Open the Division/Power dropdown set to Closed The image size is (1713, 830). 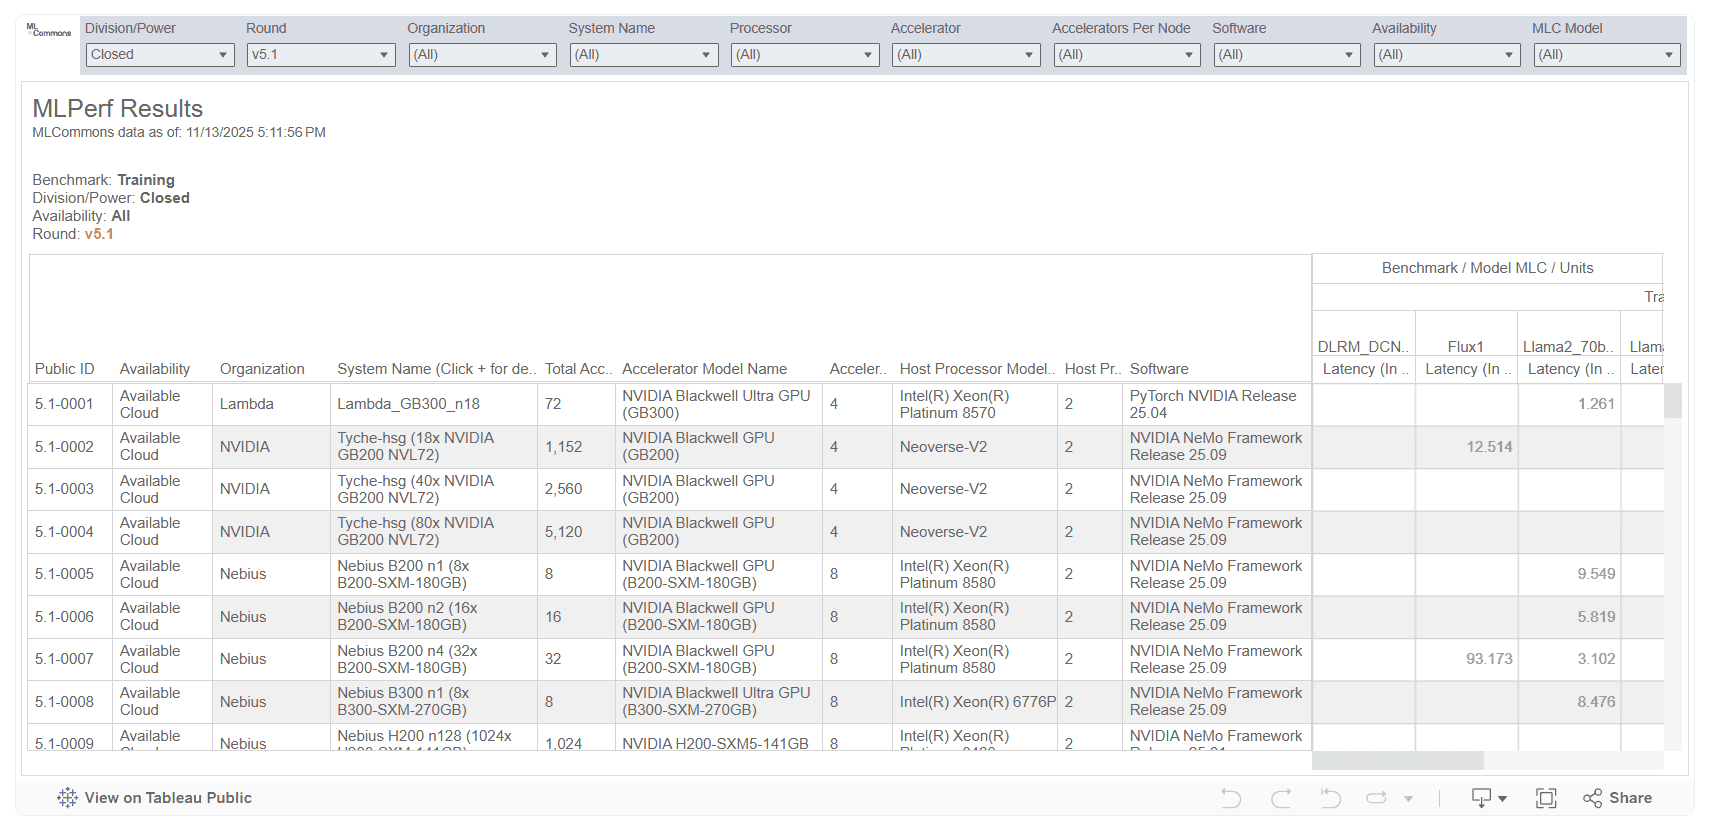160,55
